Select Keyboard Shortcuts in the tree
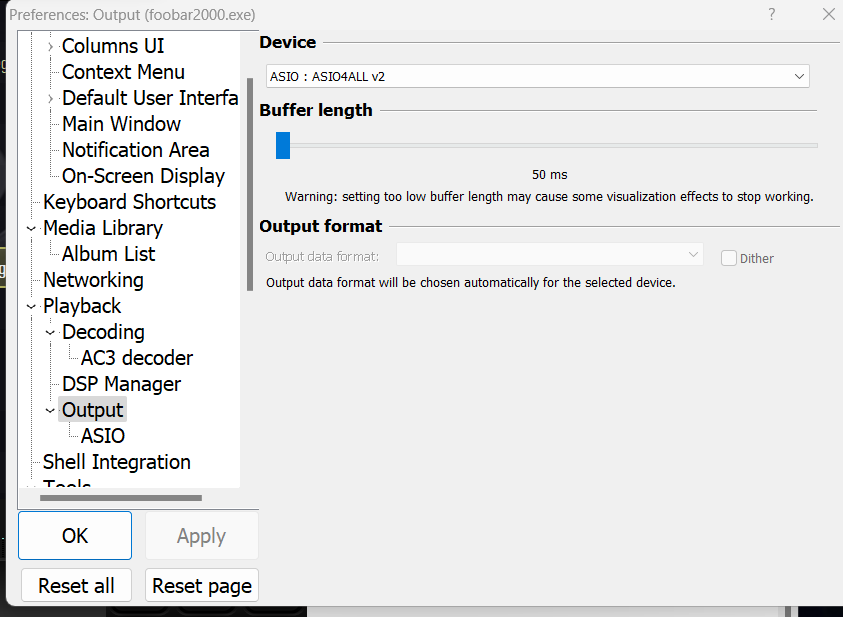Viewport: 843px width, 617px height. click(x=129, y=202)
